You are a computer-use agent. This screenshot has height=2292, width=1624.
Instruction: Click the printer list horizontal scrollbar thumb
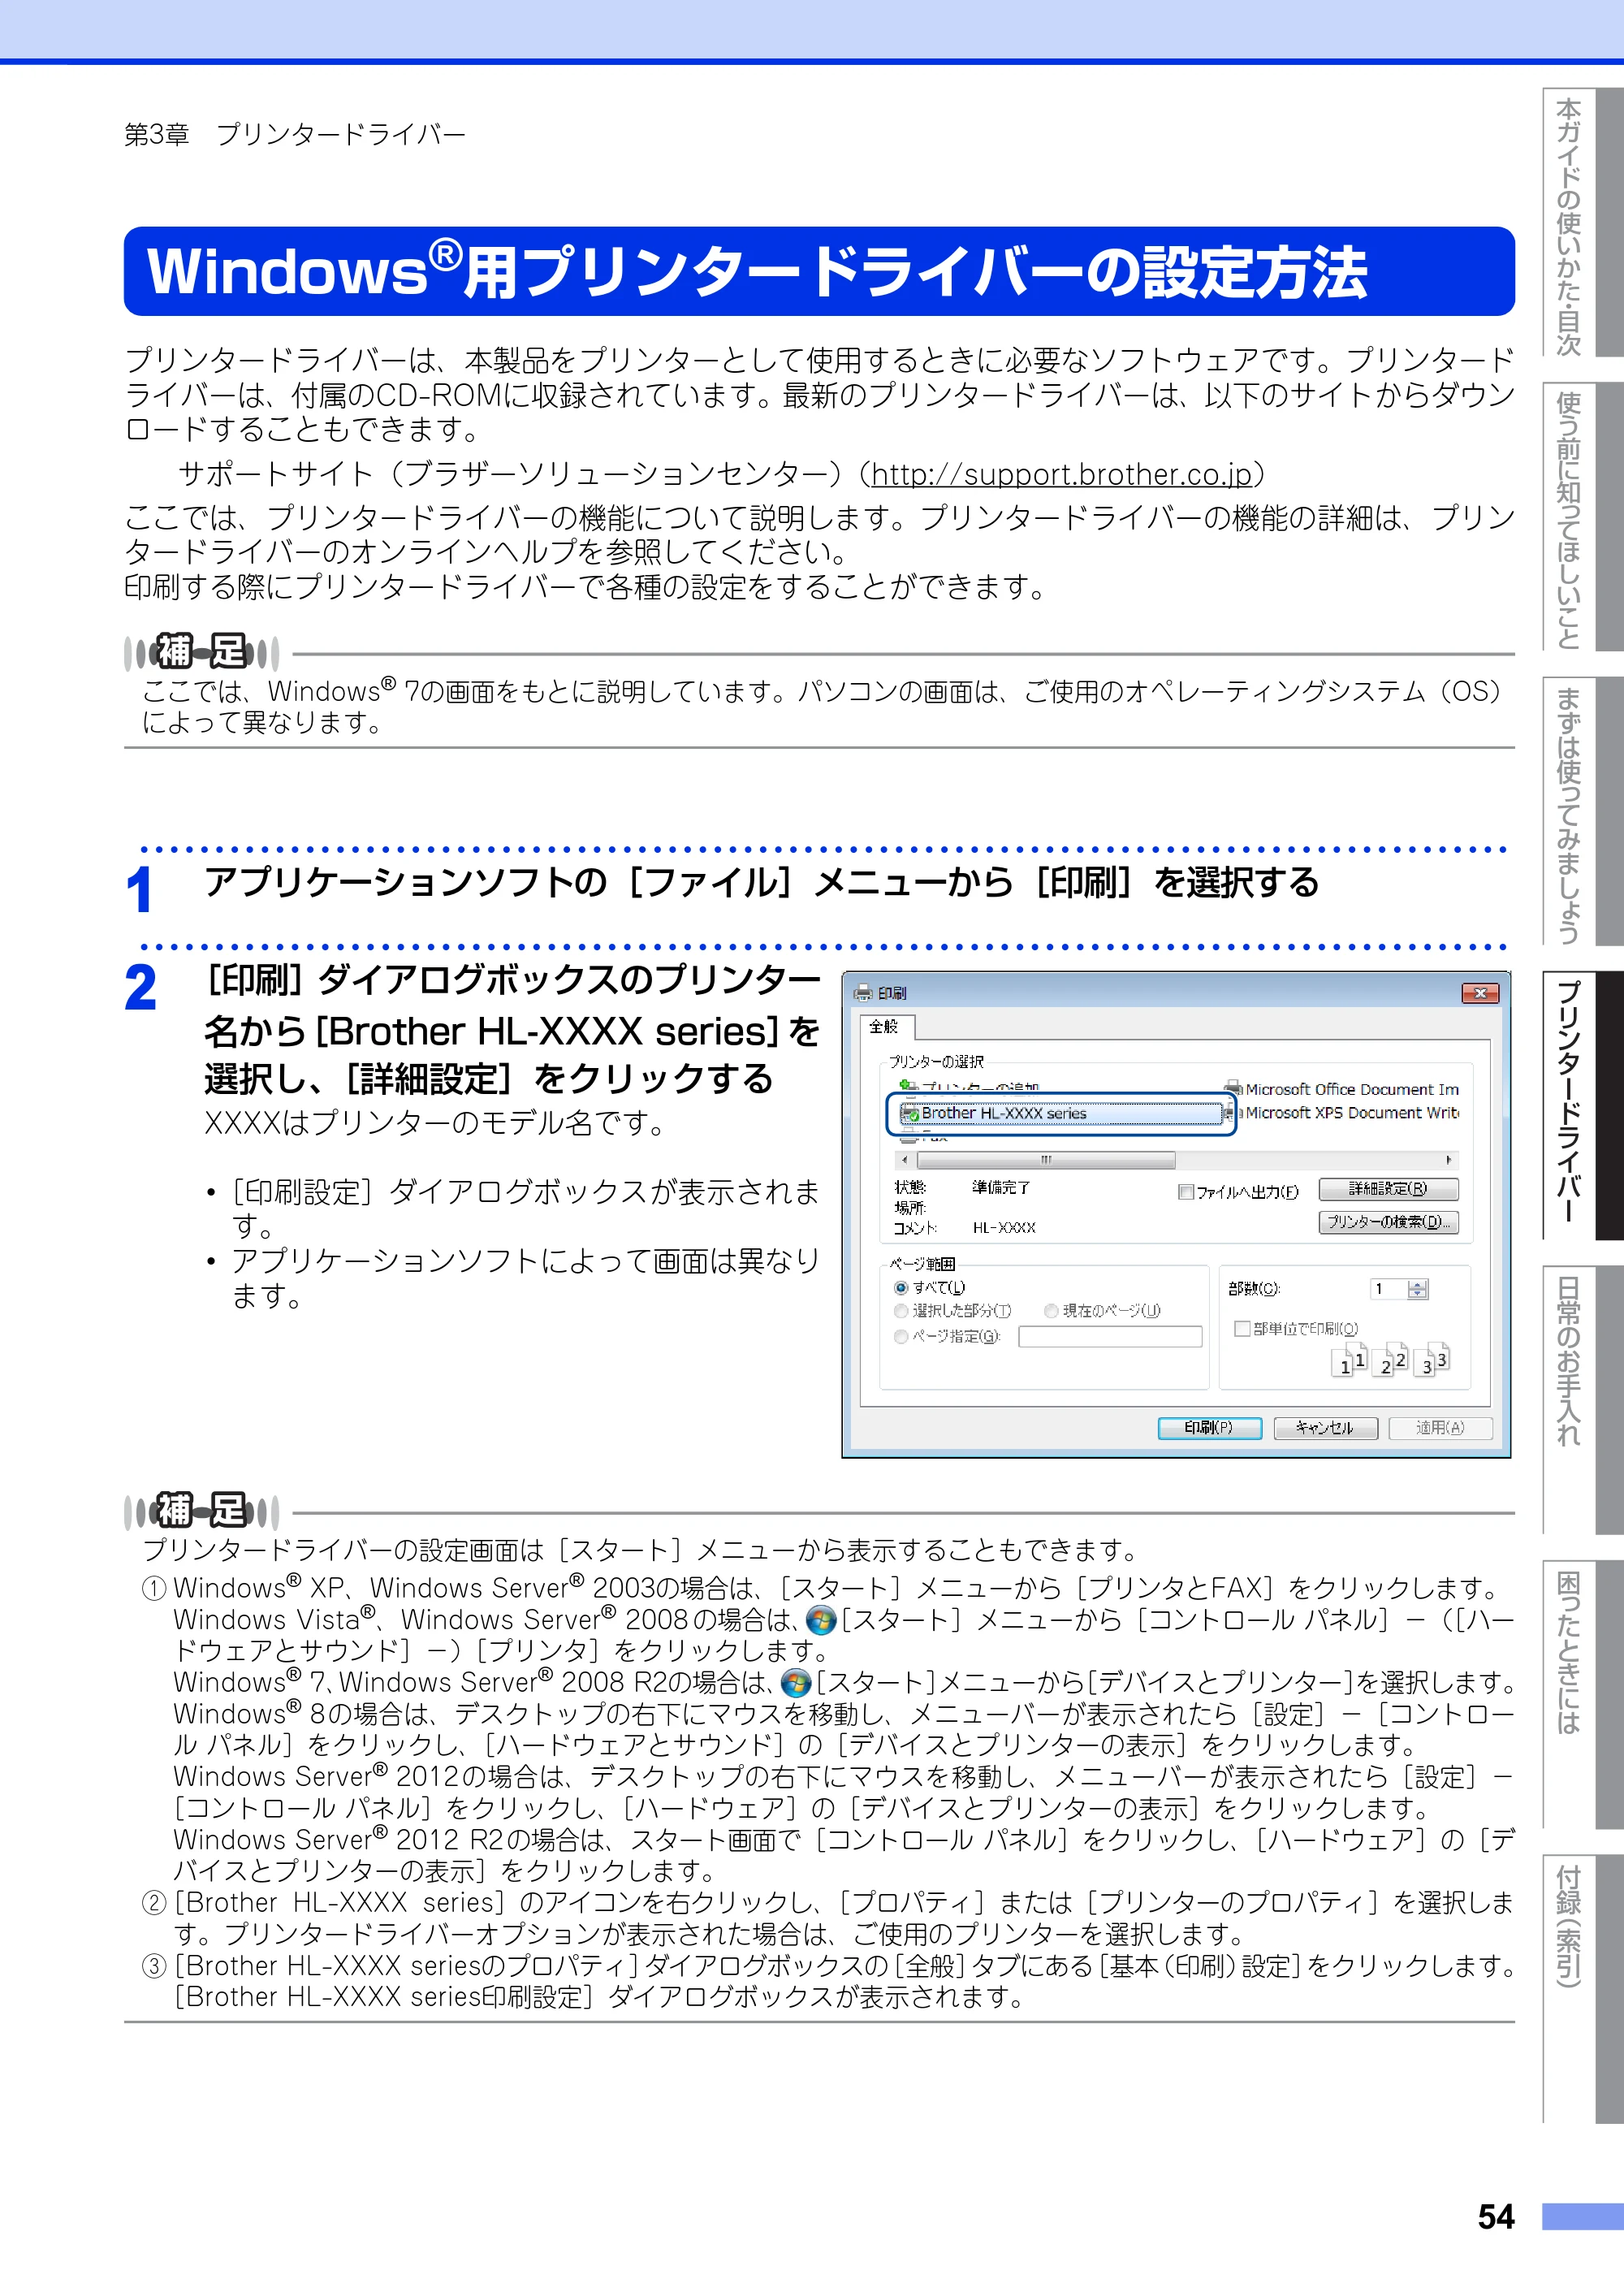1046,1160
